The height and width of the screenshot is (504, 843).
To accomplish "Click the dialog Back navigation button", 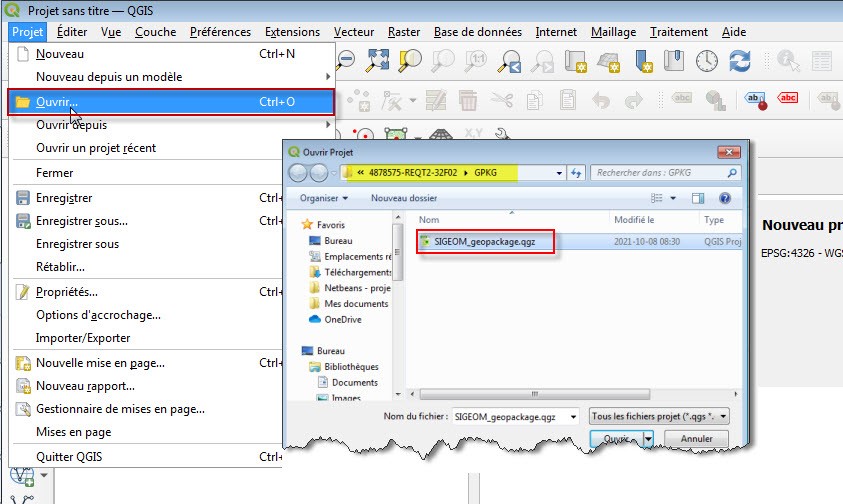I will [298, 173].
